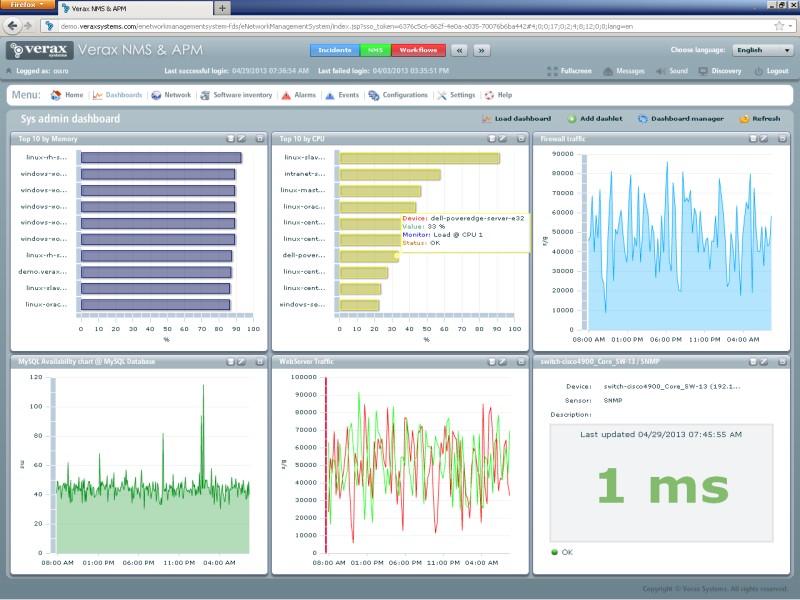
Task: Select the Verax NMS & APM browser tab
Action: coord(135,8)
